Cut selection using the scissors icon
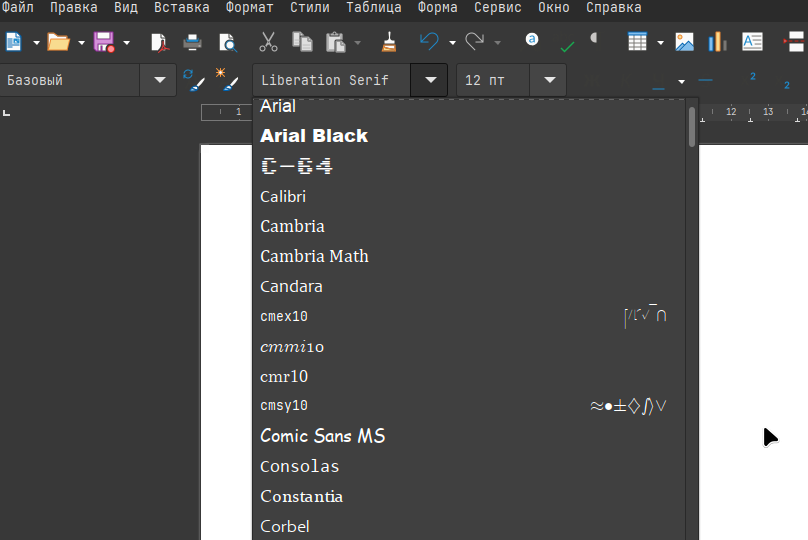The height and width of the screenshot is (540, 808). 268,42
